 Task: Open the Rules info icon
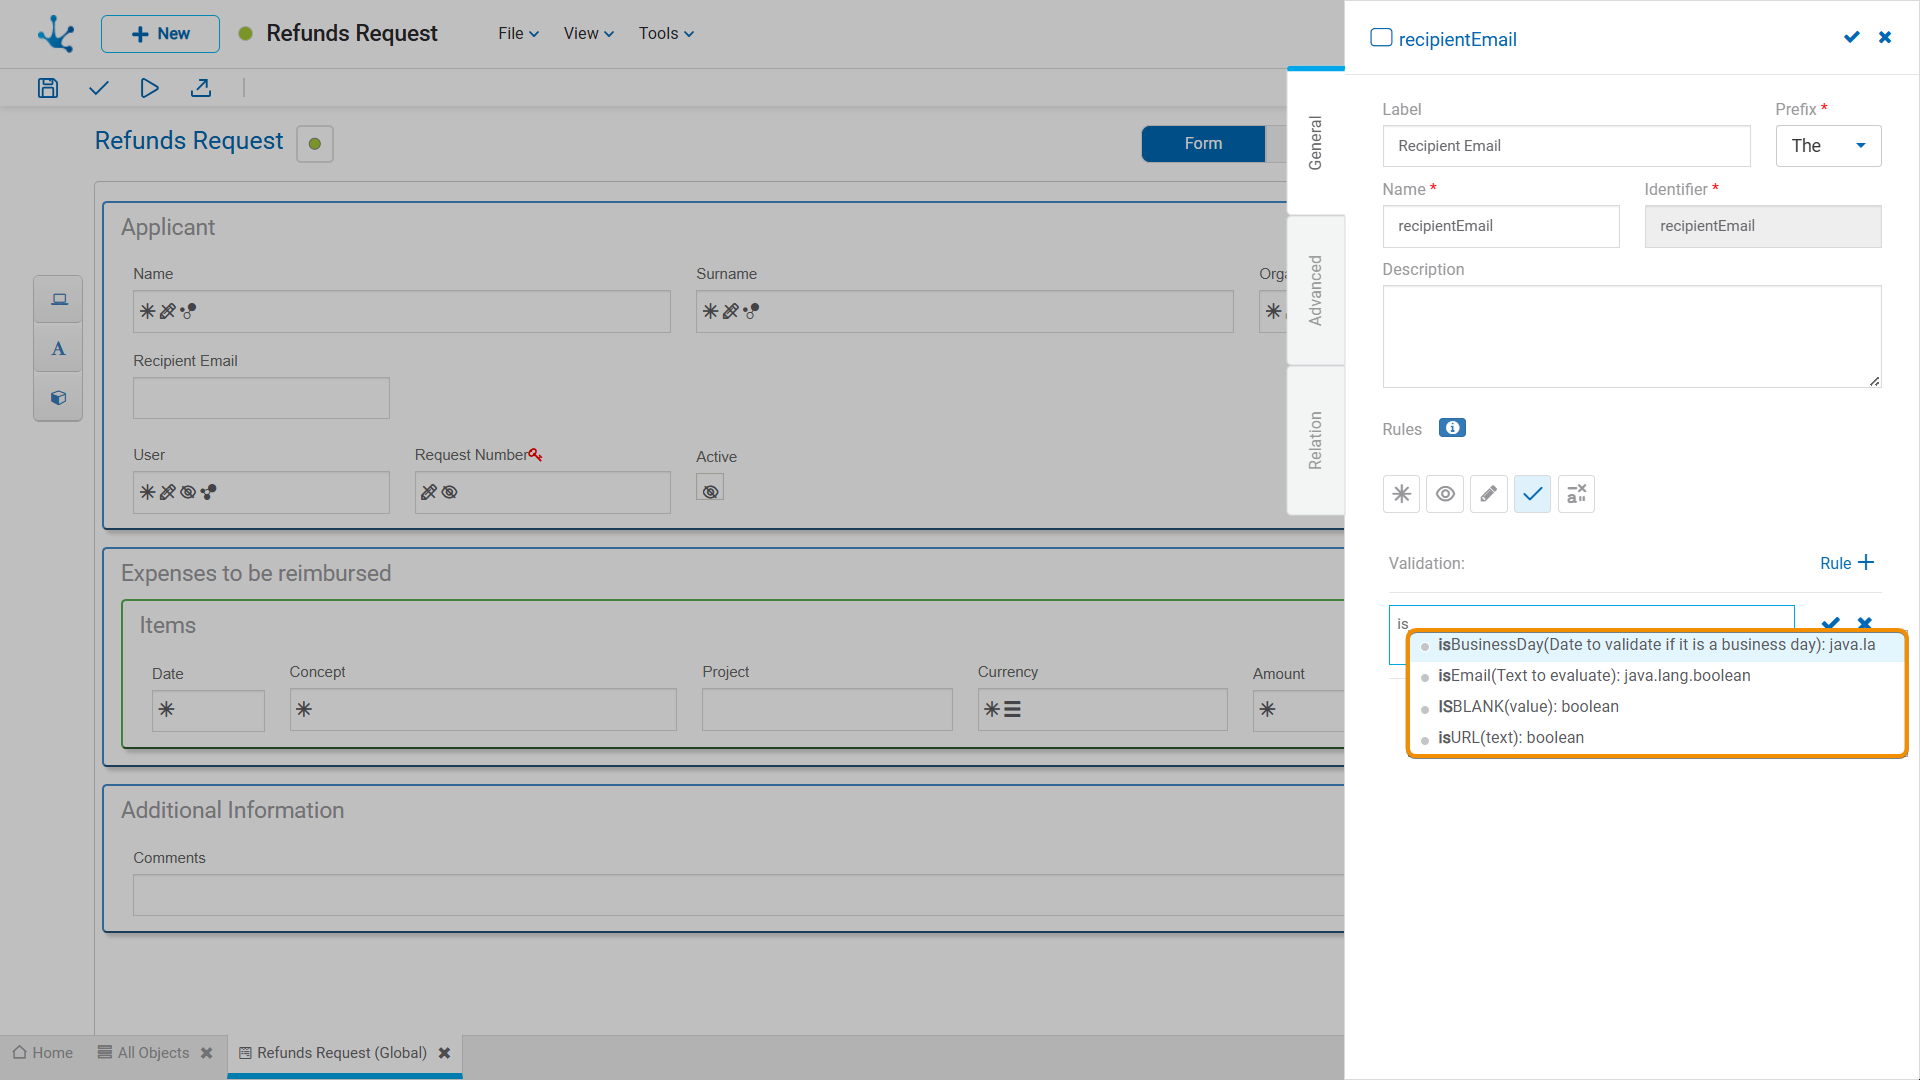coord(1452,428)
